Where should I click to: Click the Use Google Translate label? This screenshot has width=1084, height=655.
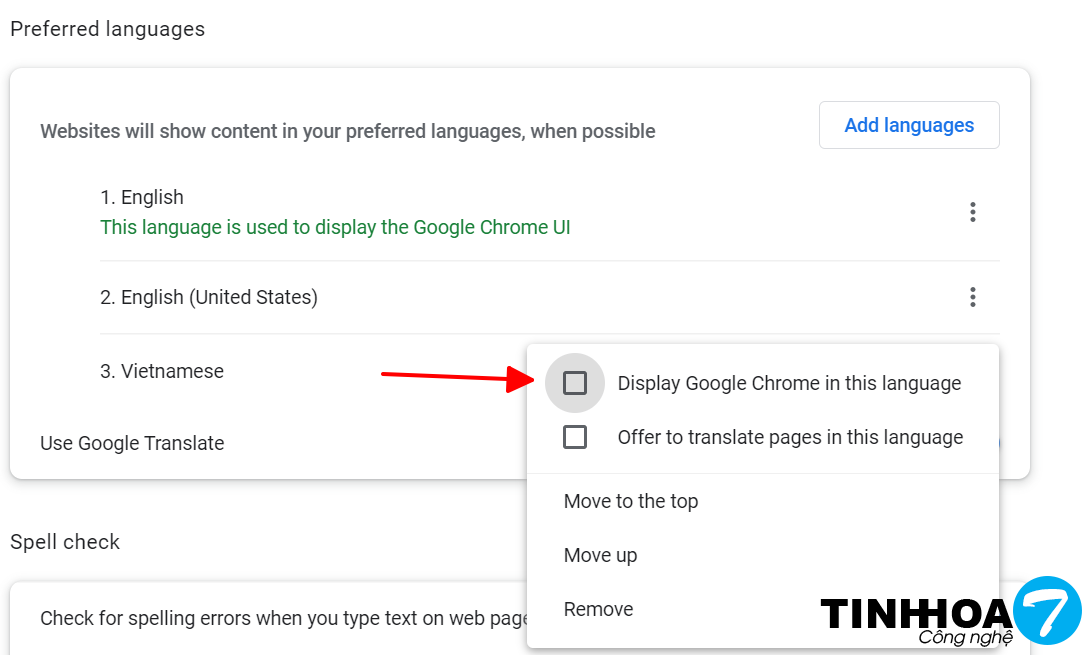pyautogui.click(x=132, y=443)
